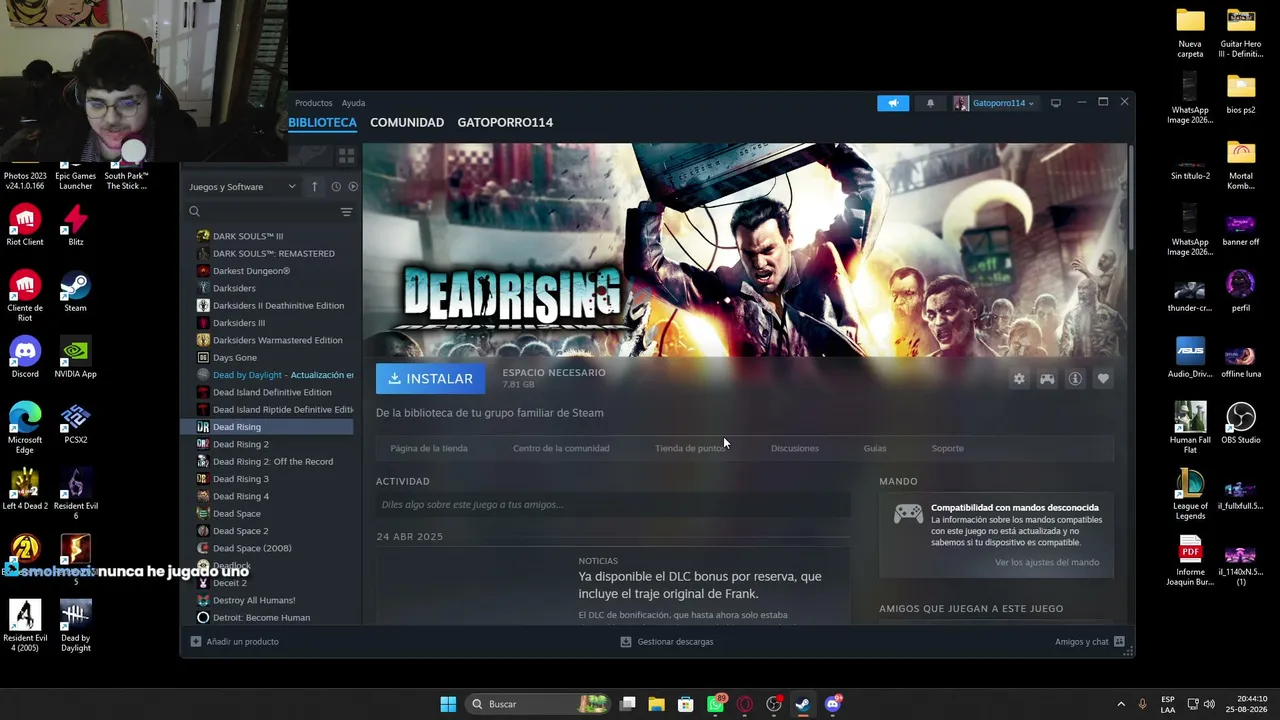Open the Discusiones link
The image size is (1280, 720).
pos(795,448)
